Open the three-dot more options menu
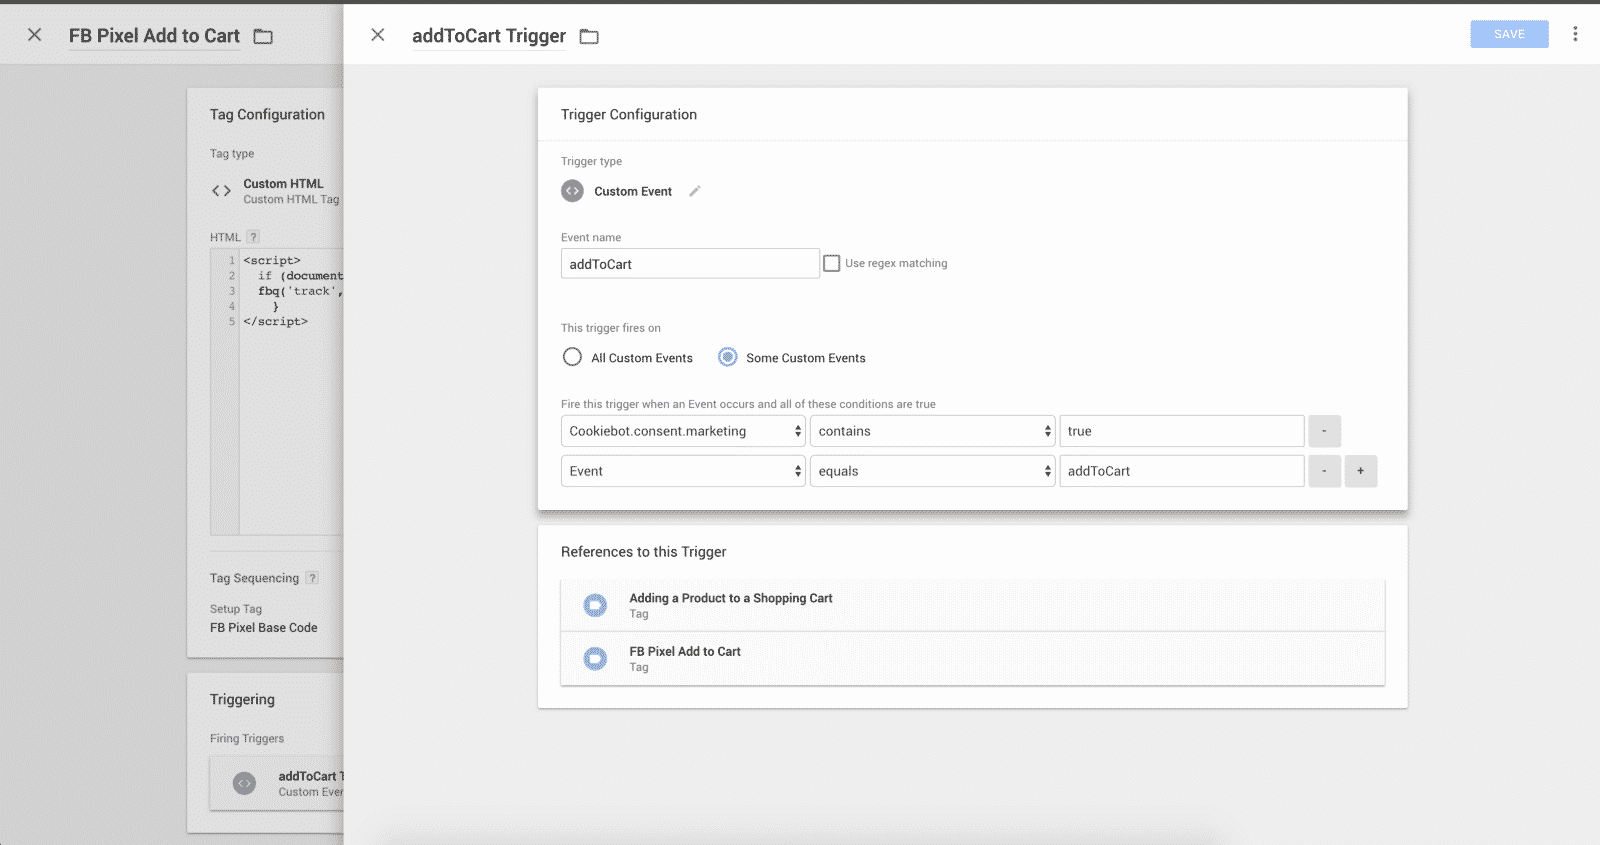Viewport: 1600px width, 845px height. (x=1575, y=34)
